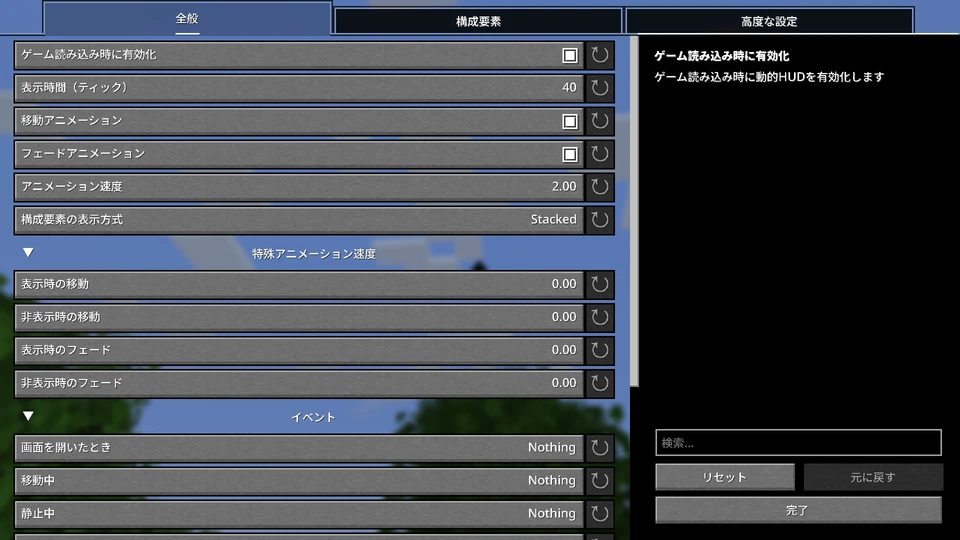Viewport: 960px width, 540px height.
Task: Adjust 表示時間（ティック） value 40
Action: pos(569,88)
